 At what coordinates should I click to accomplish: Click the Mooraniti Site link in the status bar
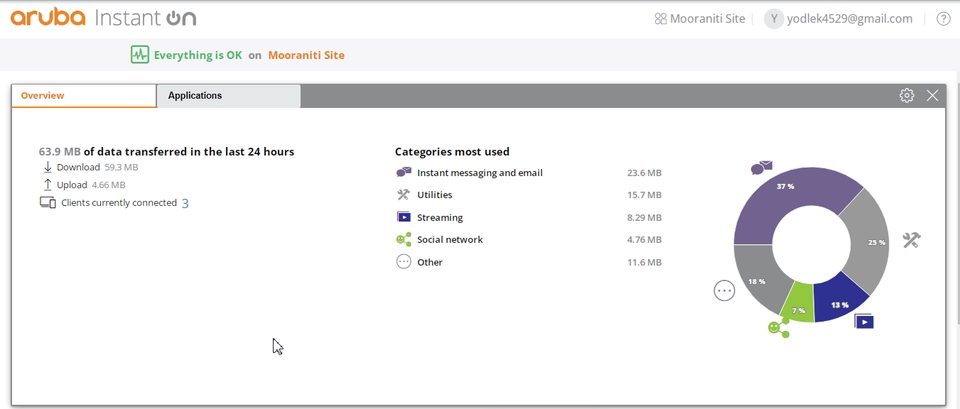point(306,56)
